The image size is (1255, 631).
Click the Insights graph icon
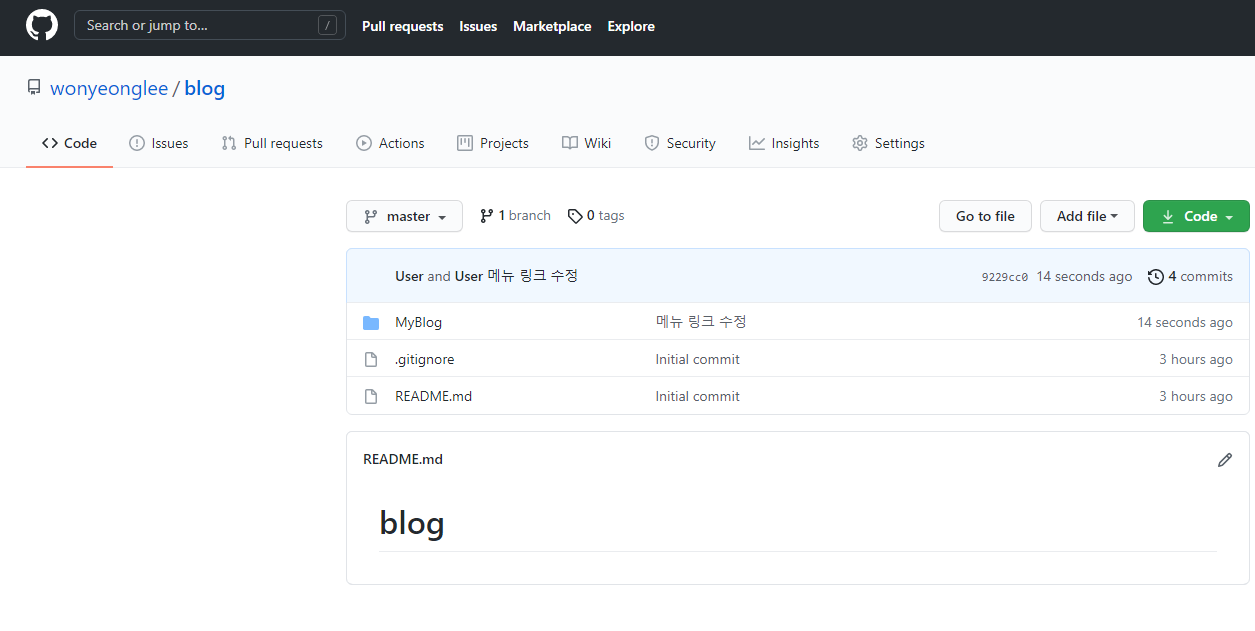(x=757, y=143)
